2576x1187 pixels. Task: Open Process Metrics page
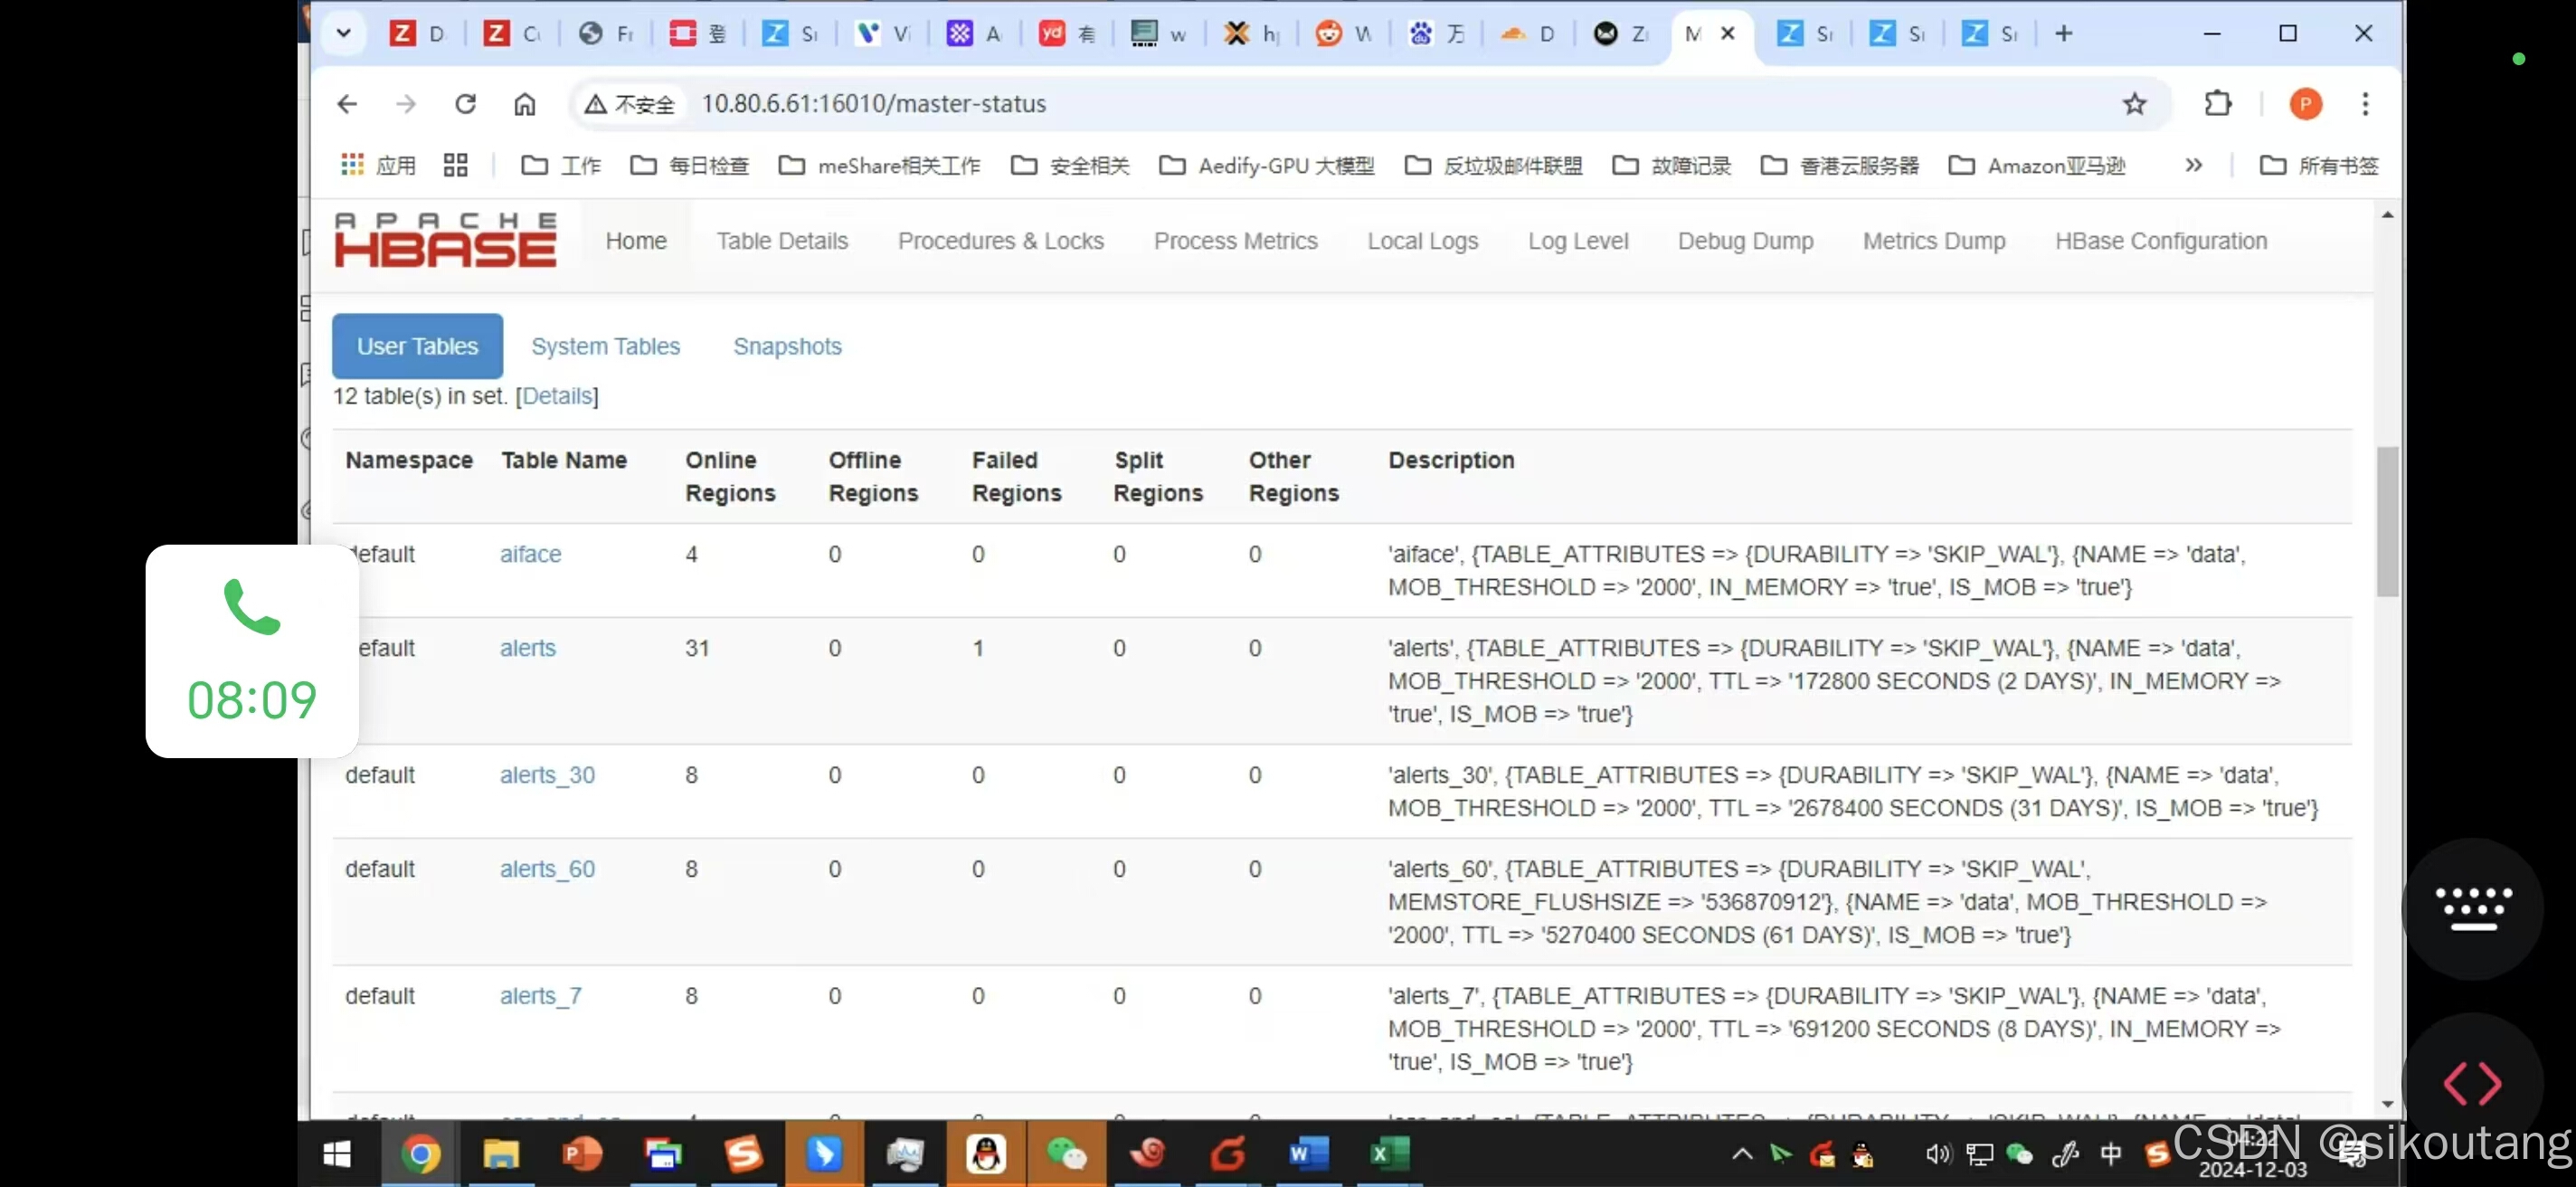point(1236,241)
